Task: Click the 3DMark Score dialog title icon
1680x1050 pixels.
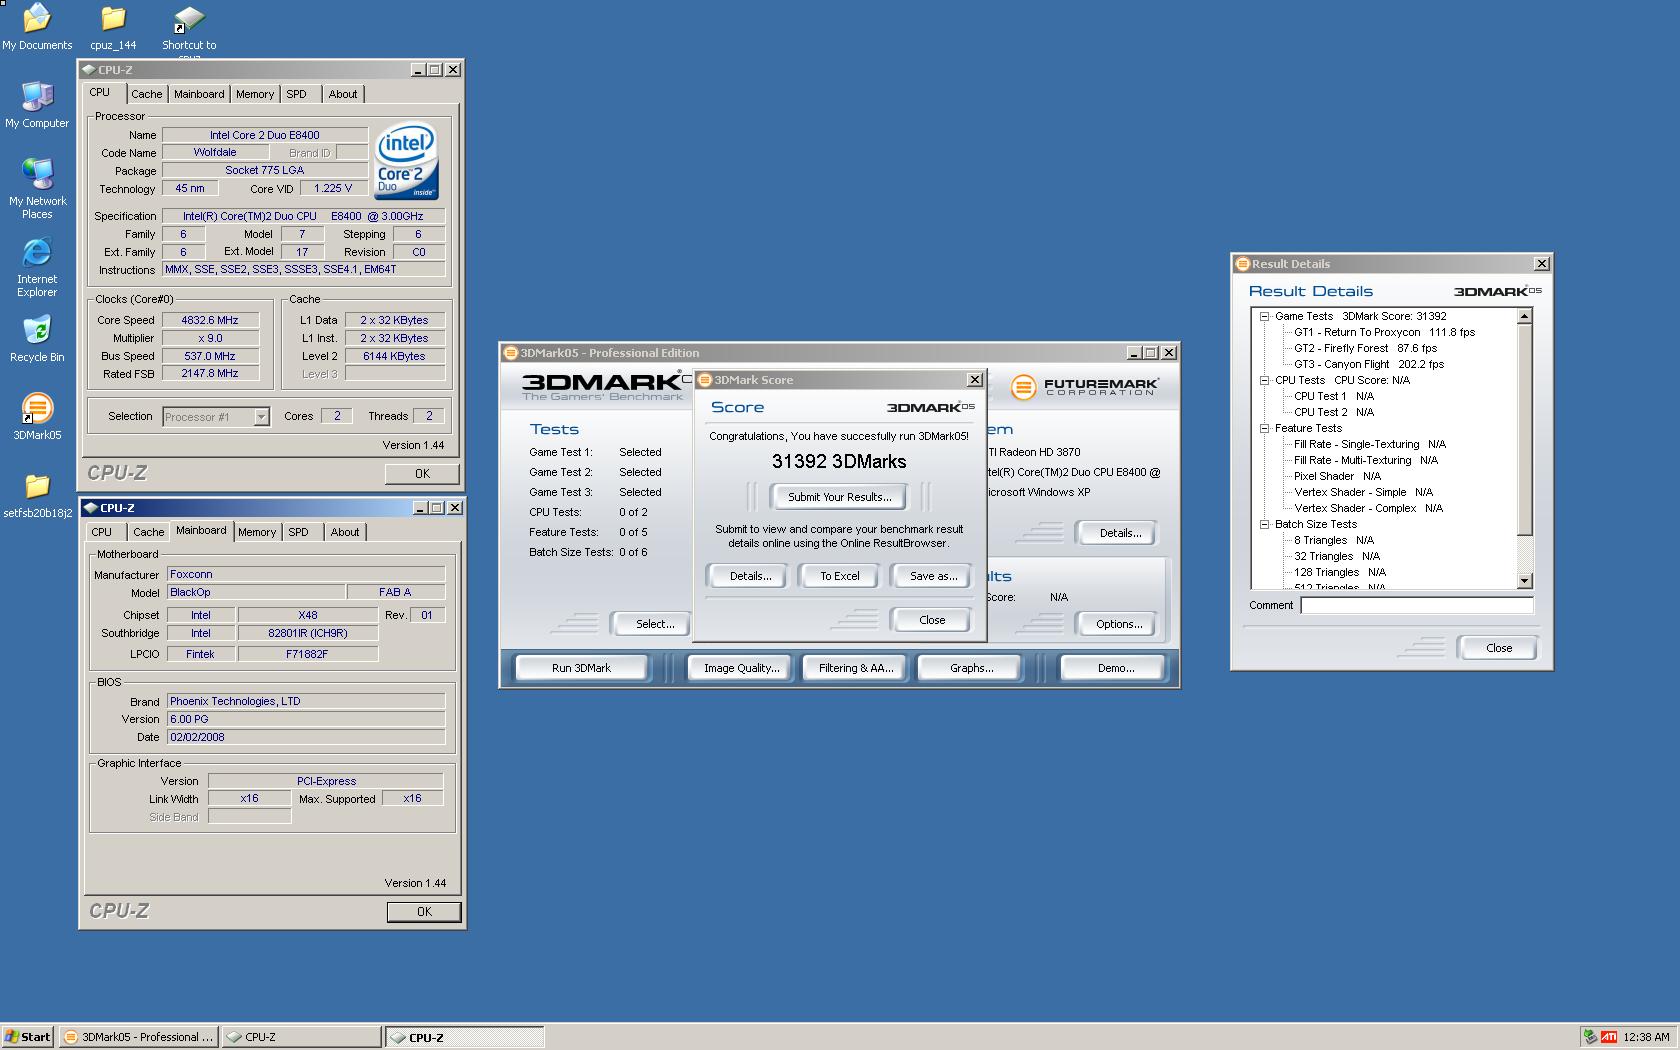Action: [x=704, y=380]
